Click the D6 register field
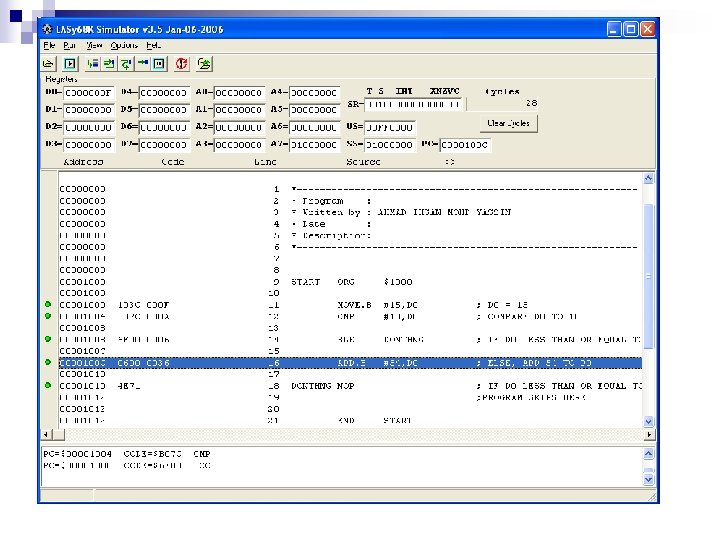The width and height of the screenshot is (720, 540). point(164,127)
